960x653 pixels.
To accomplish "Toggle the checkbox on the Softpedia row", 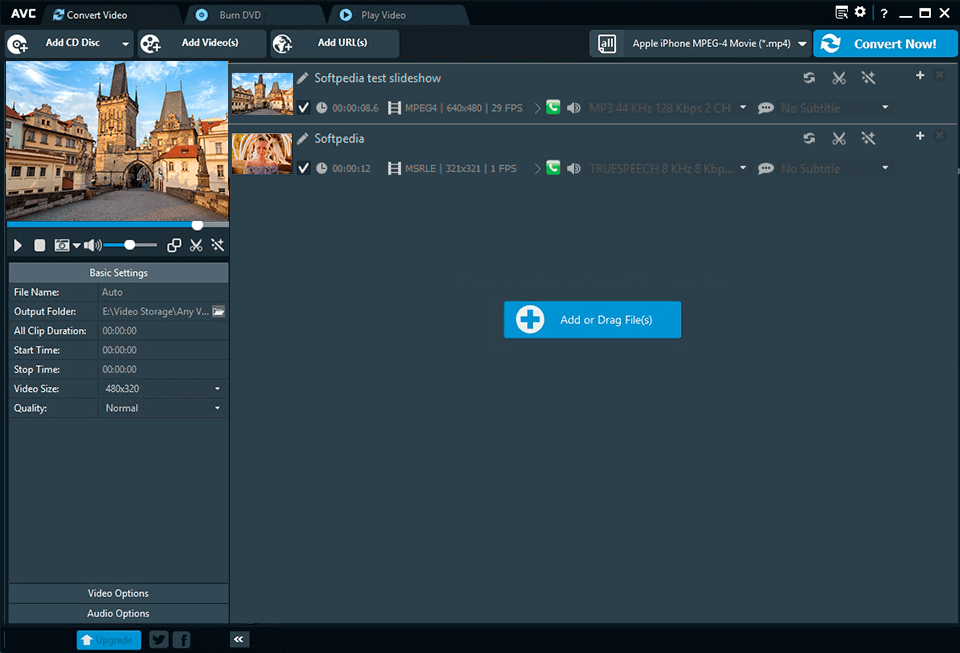I will click(x=304, y=168).
